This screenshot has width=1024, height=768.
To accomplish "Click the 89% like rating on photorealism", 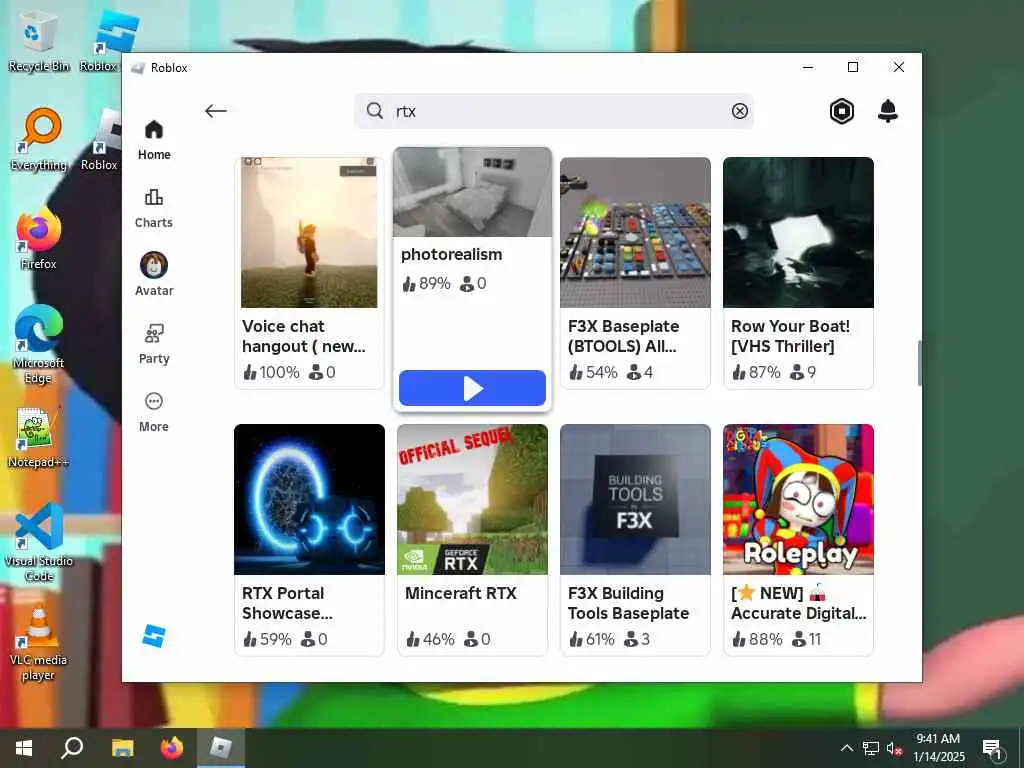I will [x=426, y=283].
